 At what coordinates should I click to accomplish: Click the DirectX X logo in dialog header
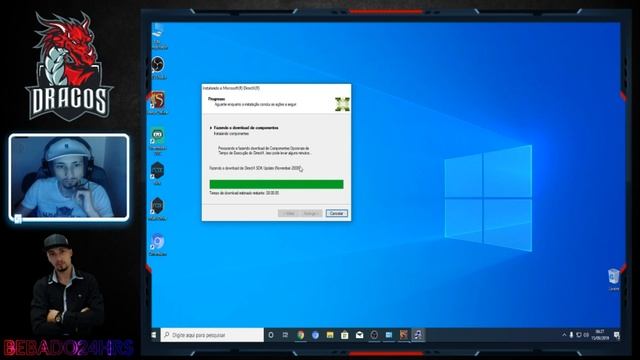tap(342, 104)
